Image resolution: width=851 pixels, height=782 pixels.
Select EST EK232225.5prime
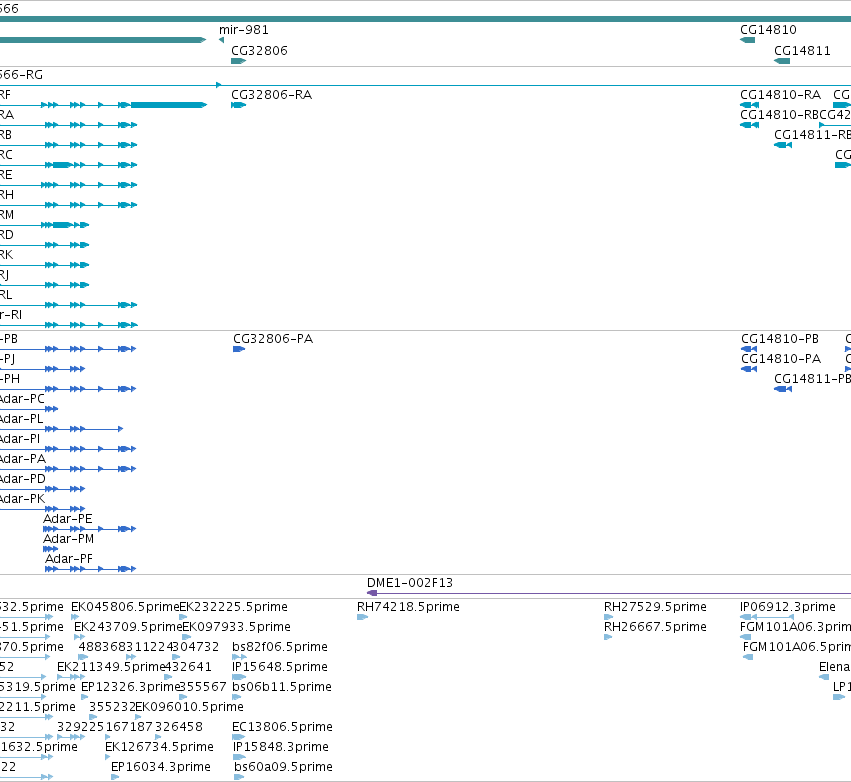pyautogui.click(x=233, y=607)
